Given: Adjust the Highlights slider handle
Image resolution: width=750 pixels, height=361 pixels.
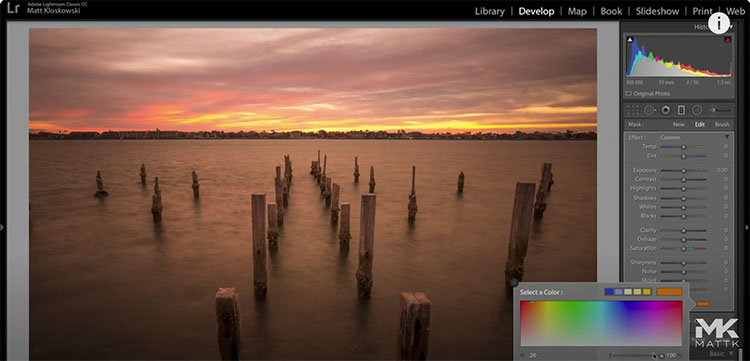Looking at the screenshot, I should 684,188.
